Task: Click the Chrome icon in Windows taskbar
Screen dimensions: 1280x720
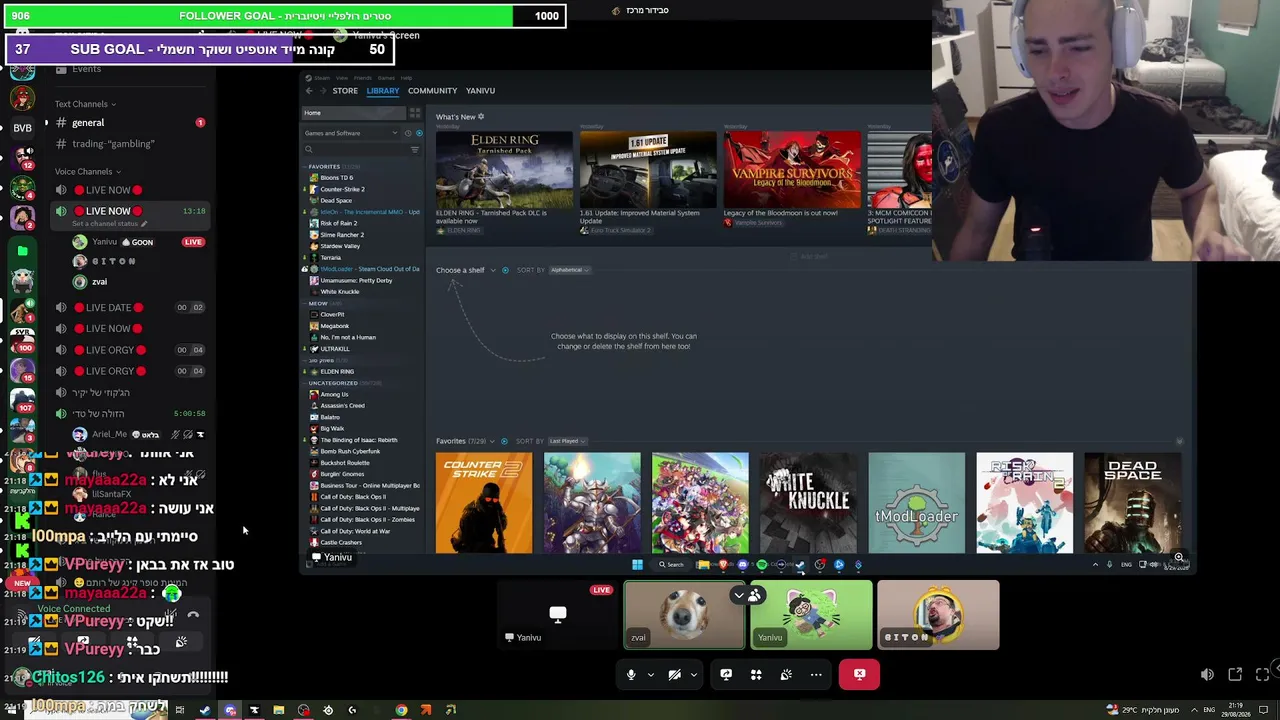Action: (x=401, y=710)
